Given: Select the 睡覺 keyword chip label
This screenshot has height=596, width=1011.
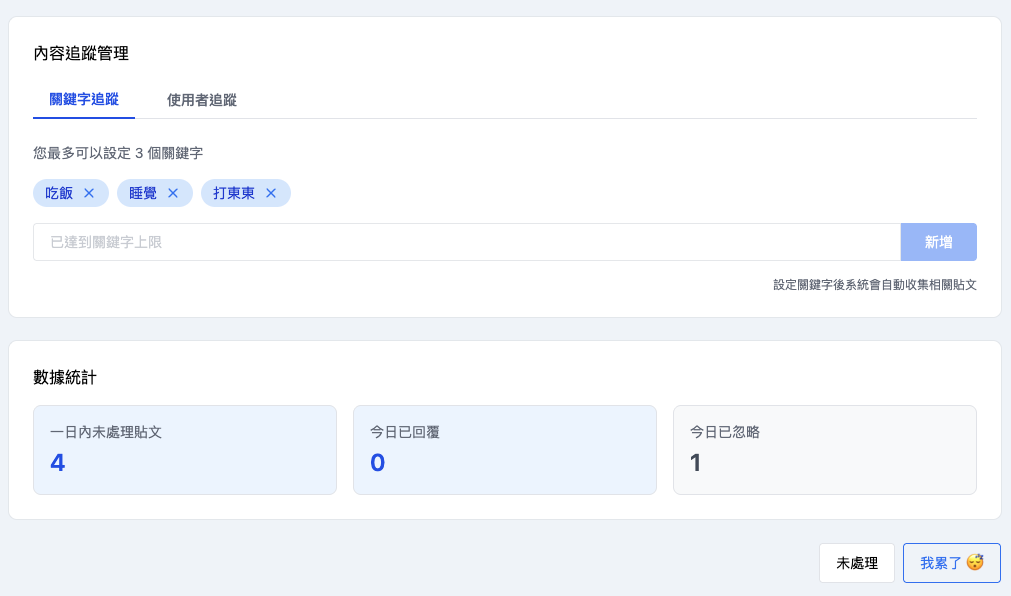Looking at the screenshot, I should (143, 193).
